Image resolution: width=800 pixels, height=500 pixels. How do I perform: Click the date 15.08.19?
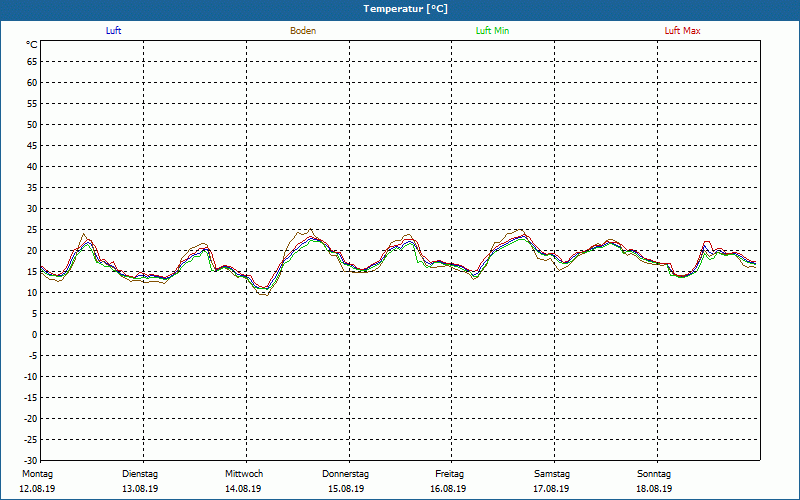coord(346,489)
